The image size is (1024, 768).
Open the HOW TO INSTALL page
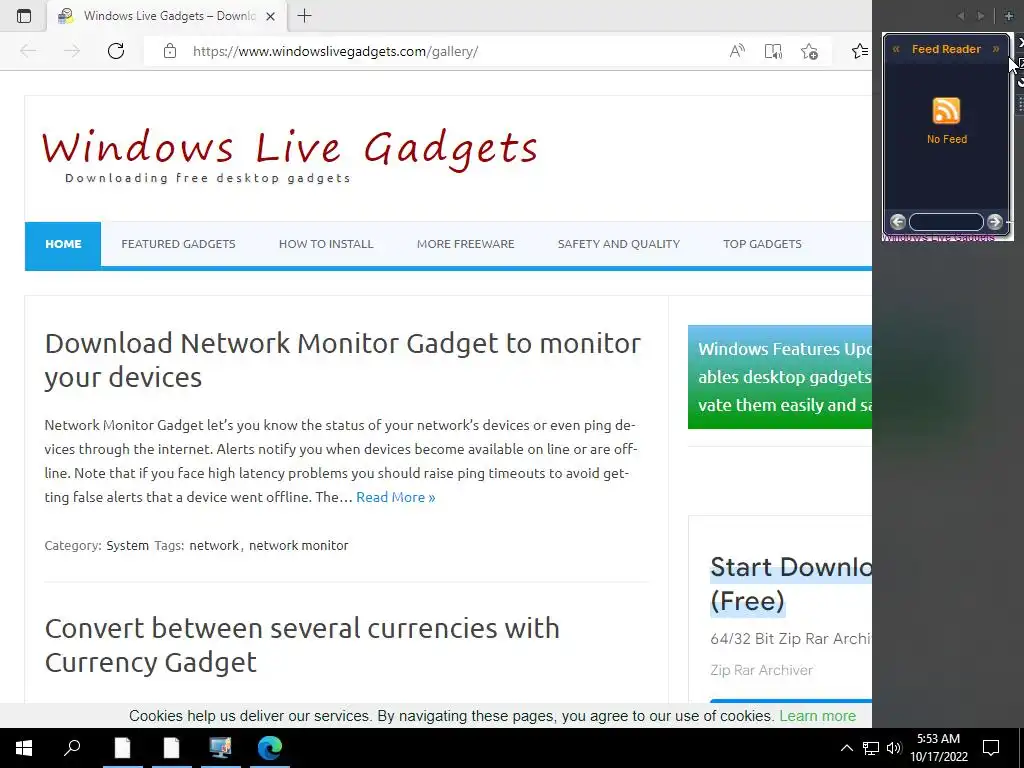click(326, 244)
